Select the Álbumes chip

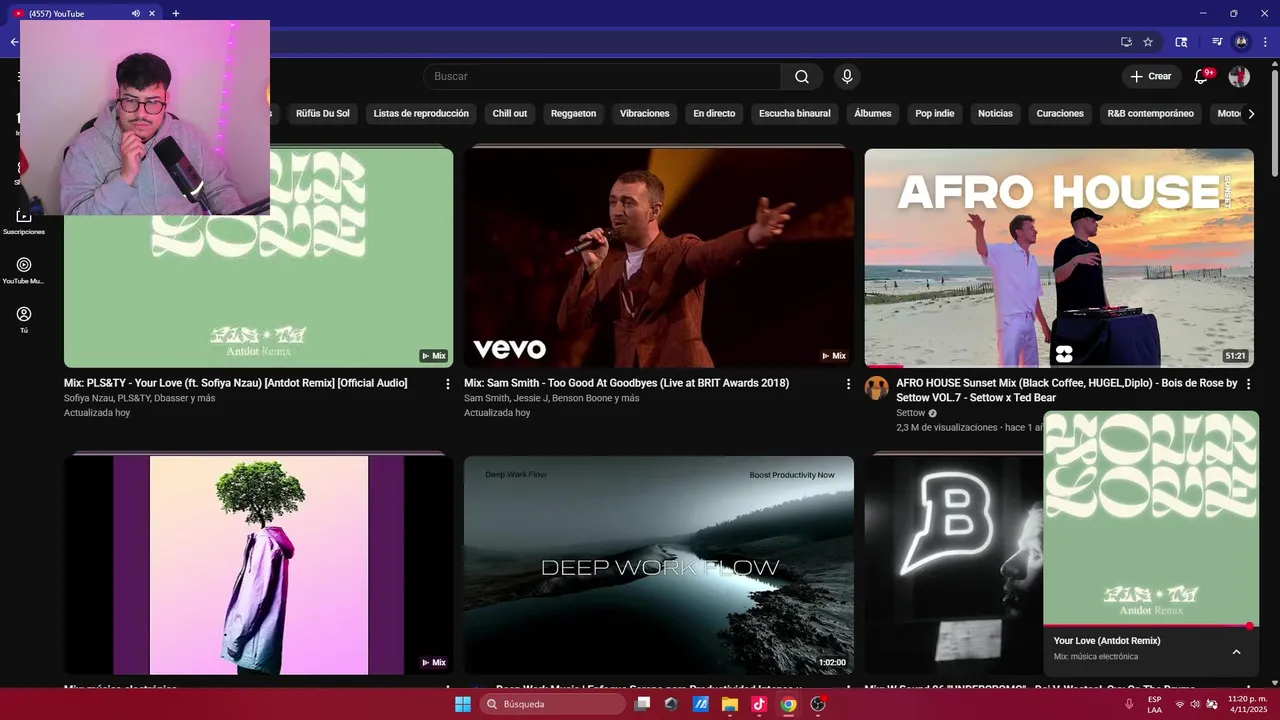pos(873,114)
